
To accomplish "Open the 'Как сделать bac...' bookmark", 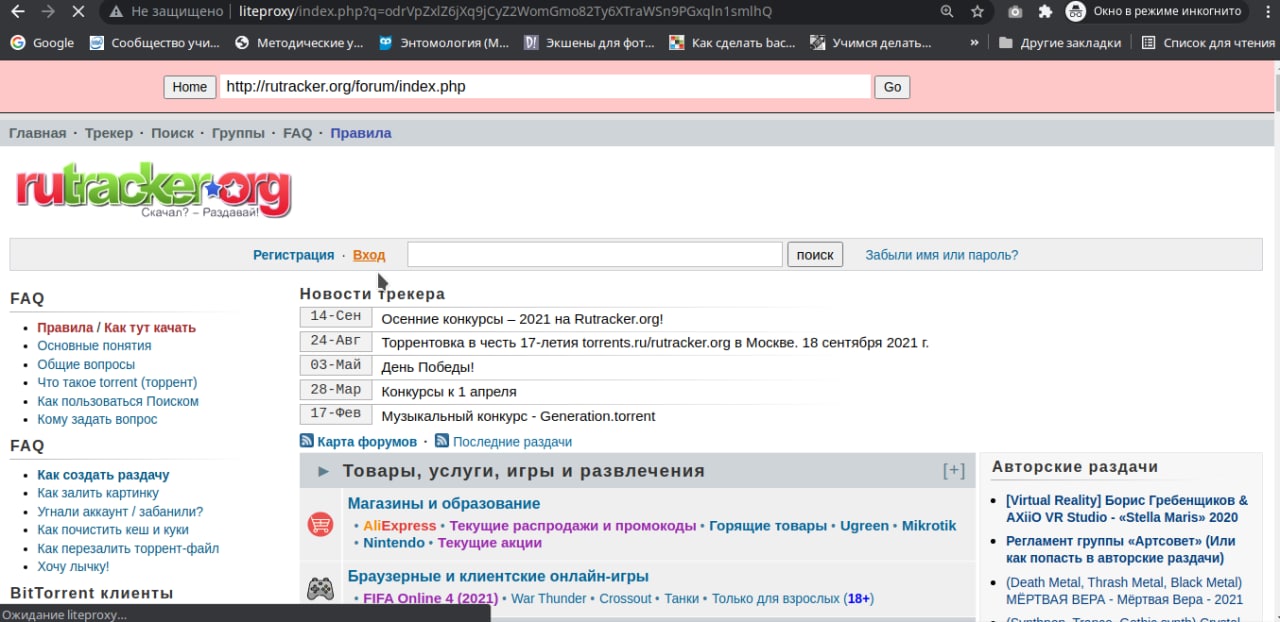I will 734,43.
